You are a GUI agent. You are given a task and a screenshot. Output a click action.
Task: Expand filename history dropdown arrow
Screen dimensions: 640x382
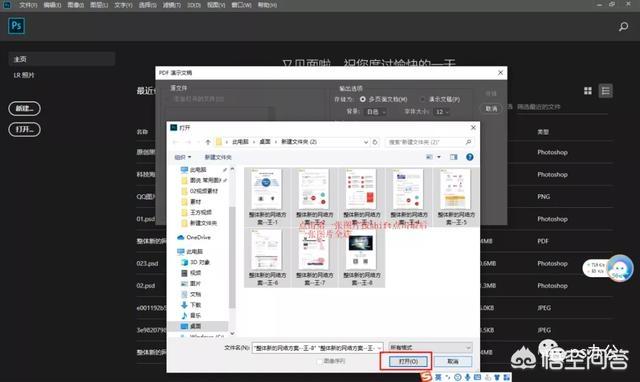(x=379, y=348)
